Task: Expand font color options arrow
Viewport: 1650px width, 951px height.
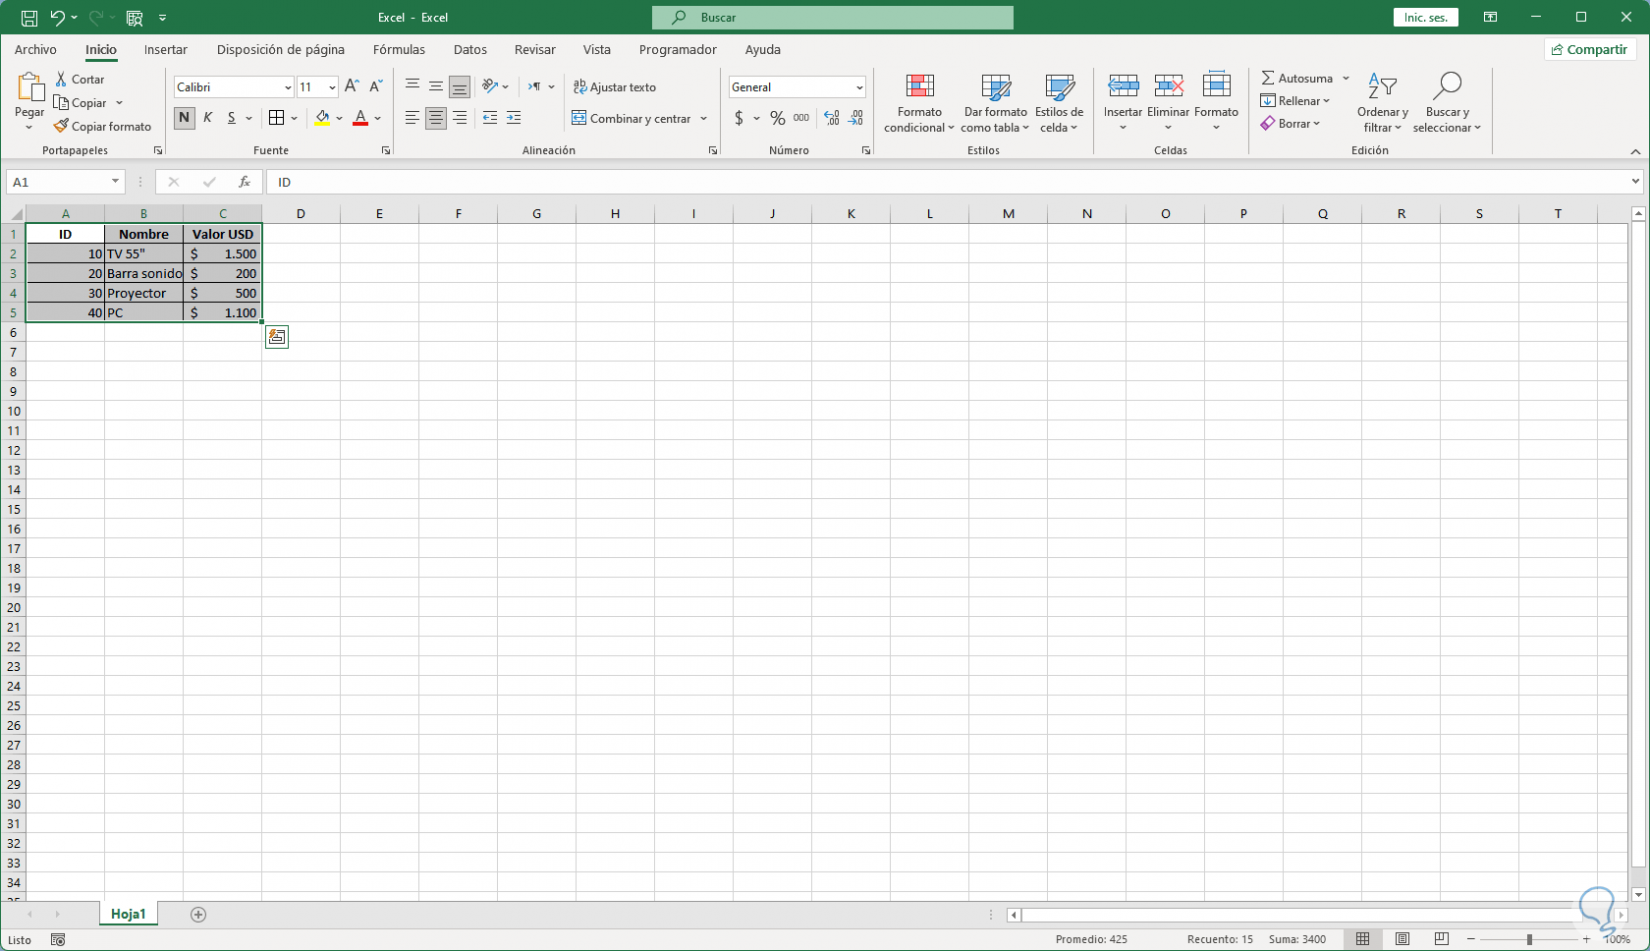Action: pyautogui.click(x=378, y=118)
